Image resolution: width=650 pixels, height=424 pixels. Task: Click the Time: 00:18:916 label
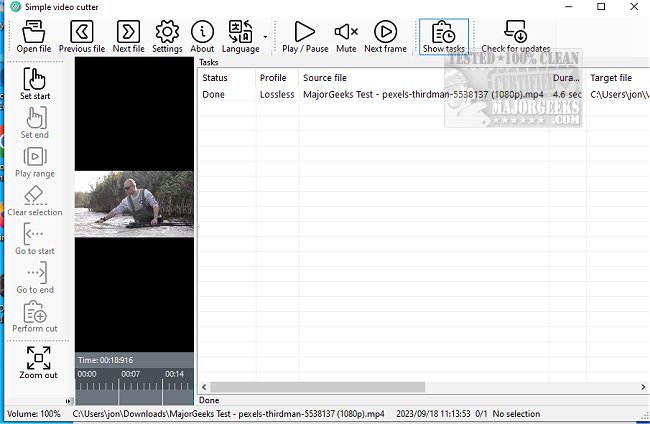[x=106, y=360]
